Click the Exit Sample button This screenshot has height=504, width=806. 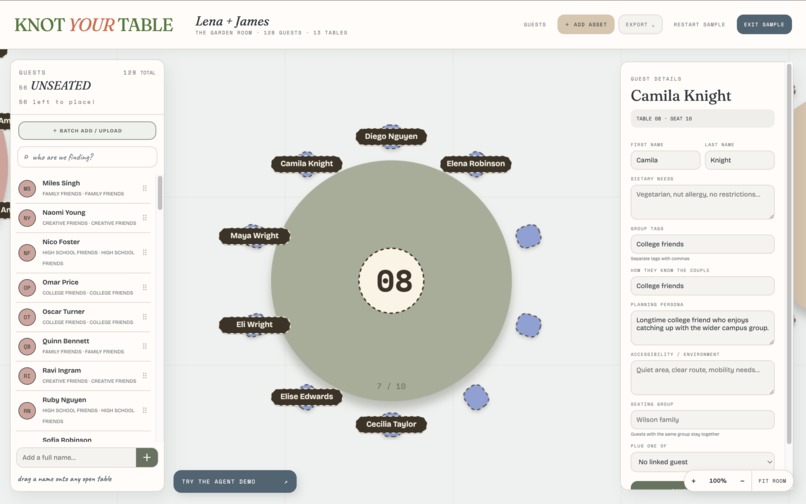point(764,24)
